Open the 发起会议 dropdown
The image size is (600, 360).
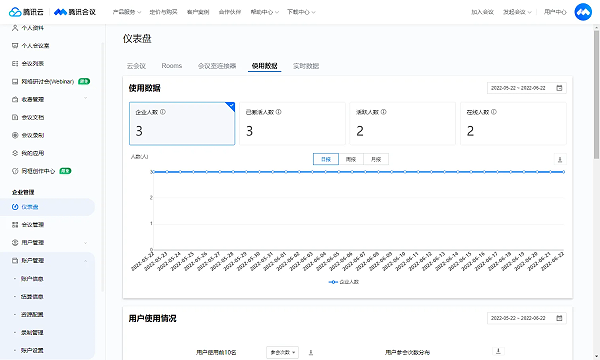pyautogui.click(x=517, y=12)
